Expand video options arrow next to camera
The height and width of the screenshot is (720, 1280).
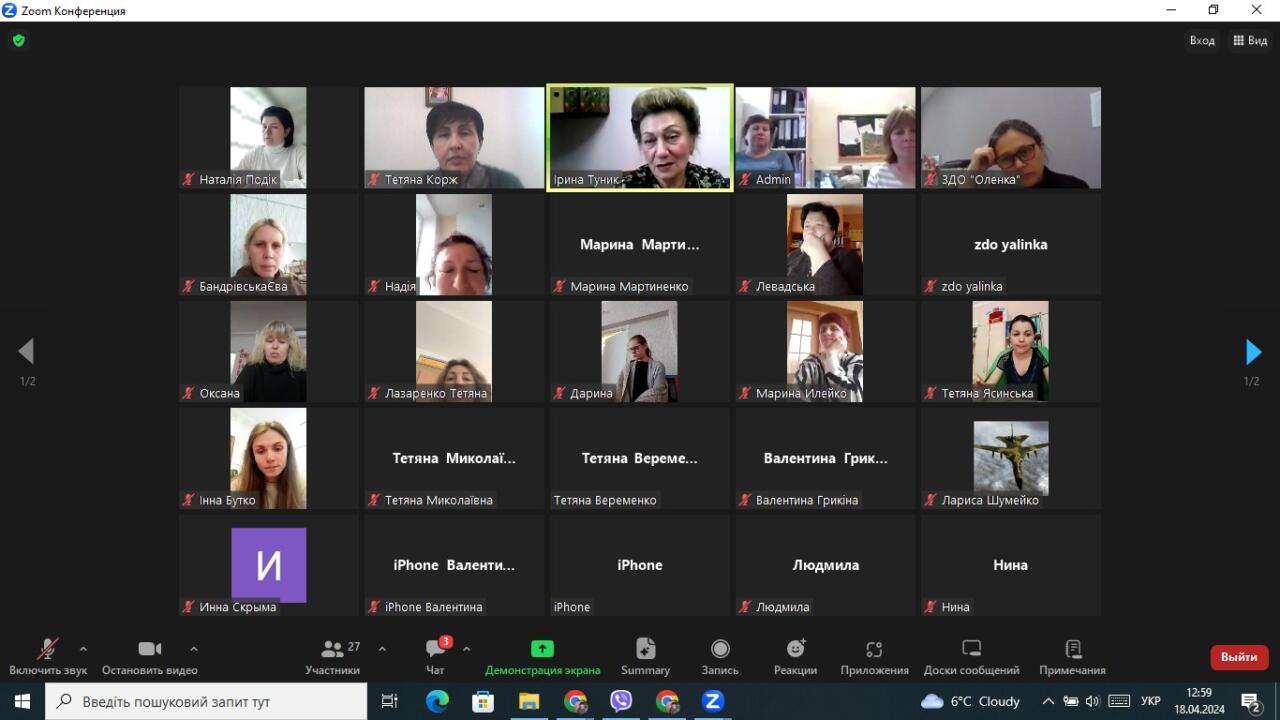coord(194,649)
